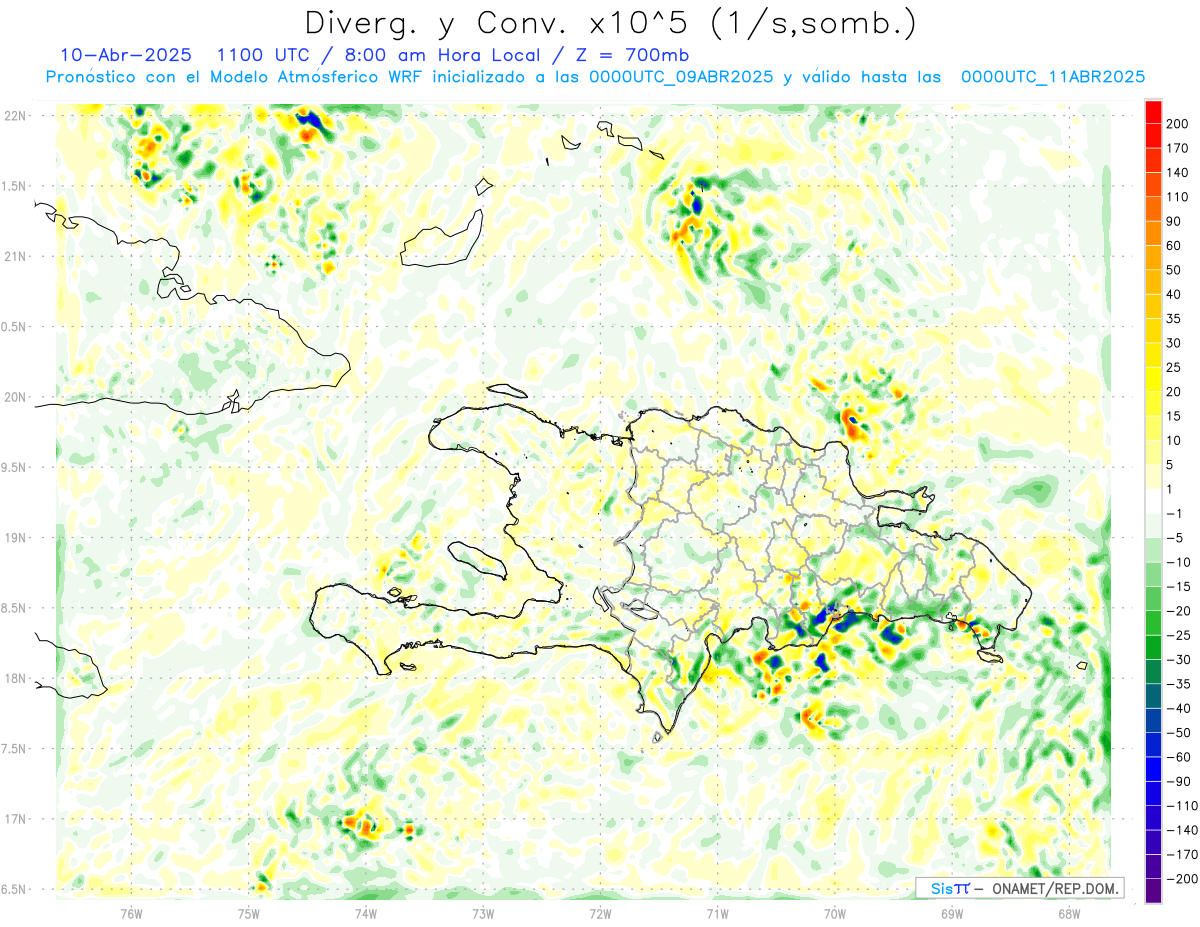Select the date text "10-Abr-2025"
1200x927 pixels.
tap(126, 55)
